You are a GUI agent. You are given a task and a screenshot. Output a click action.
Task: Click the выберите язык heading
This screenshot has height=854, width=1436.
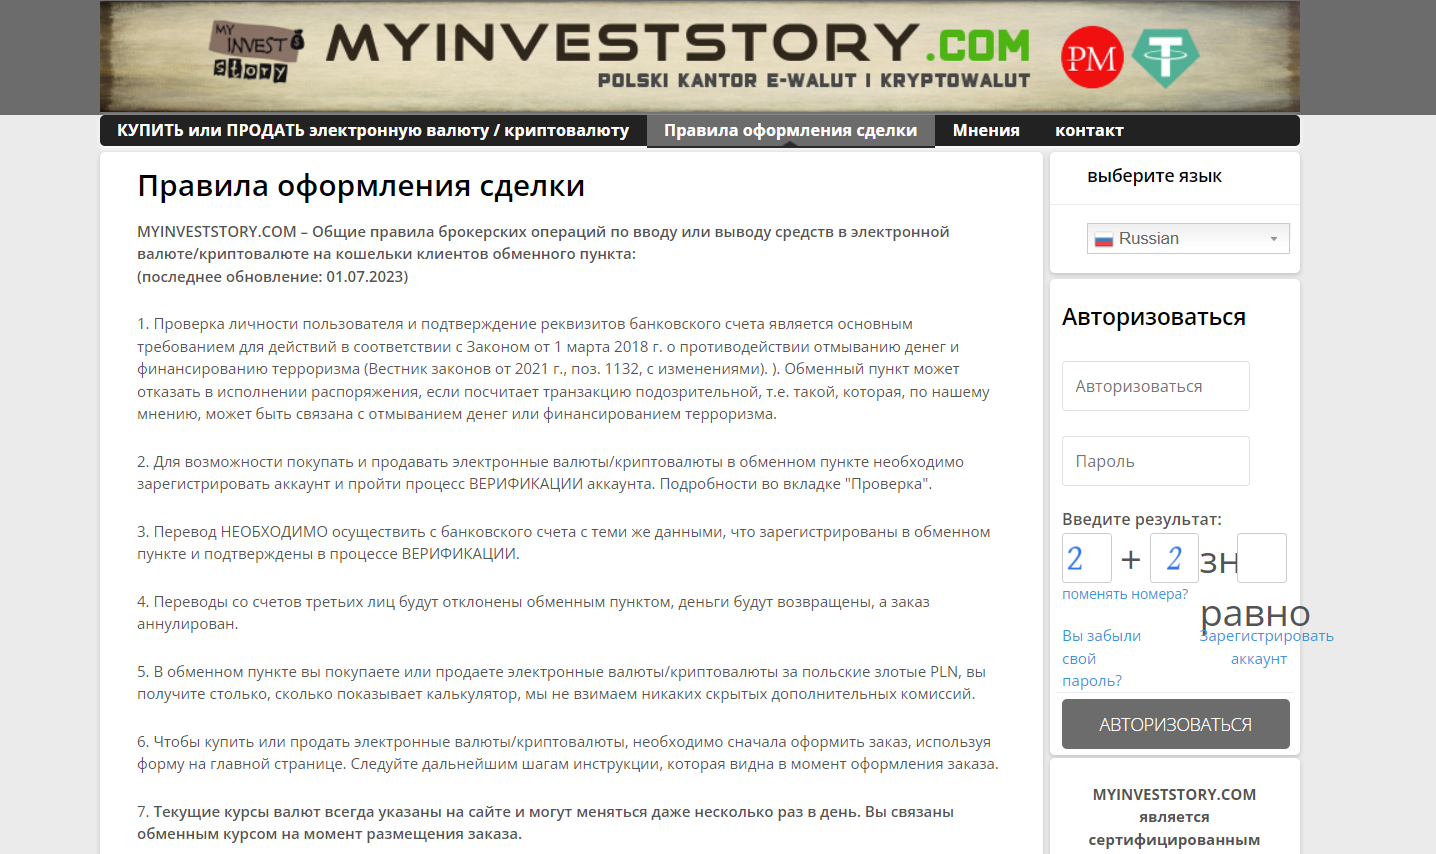click(1154, 176)
